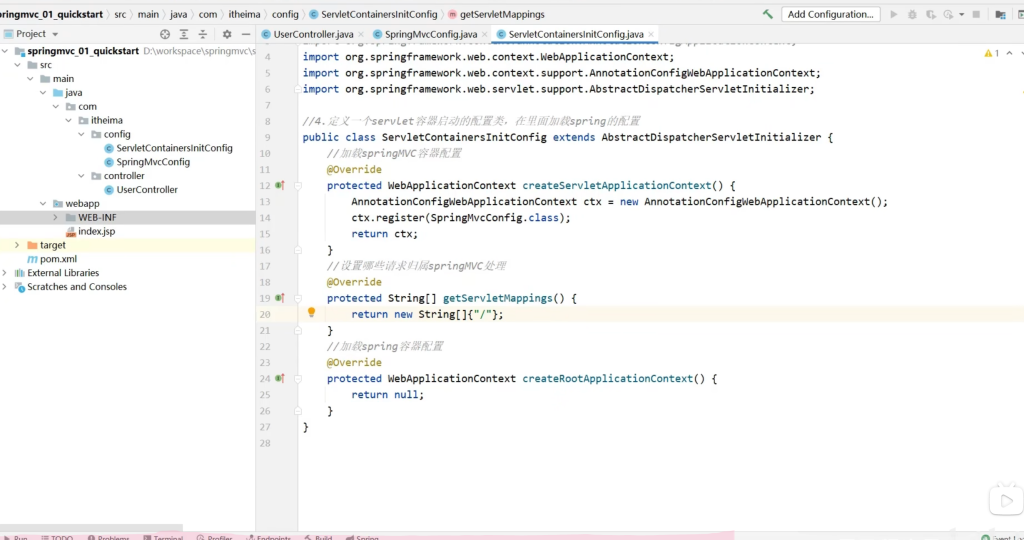Click the Expand All icon in Project panel
The image size is (1024, 540).
pos(185,34)
